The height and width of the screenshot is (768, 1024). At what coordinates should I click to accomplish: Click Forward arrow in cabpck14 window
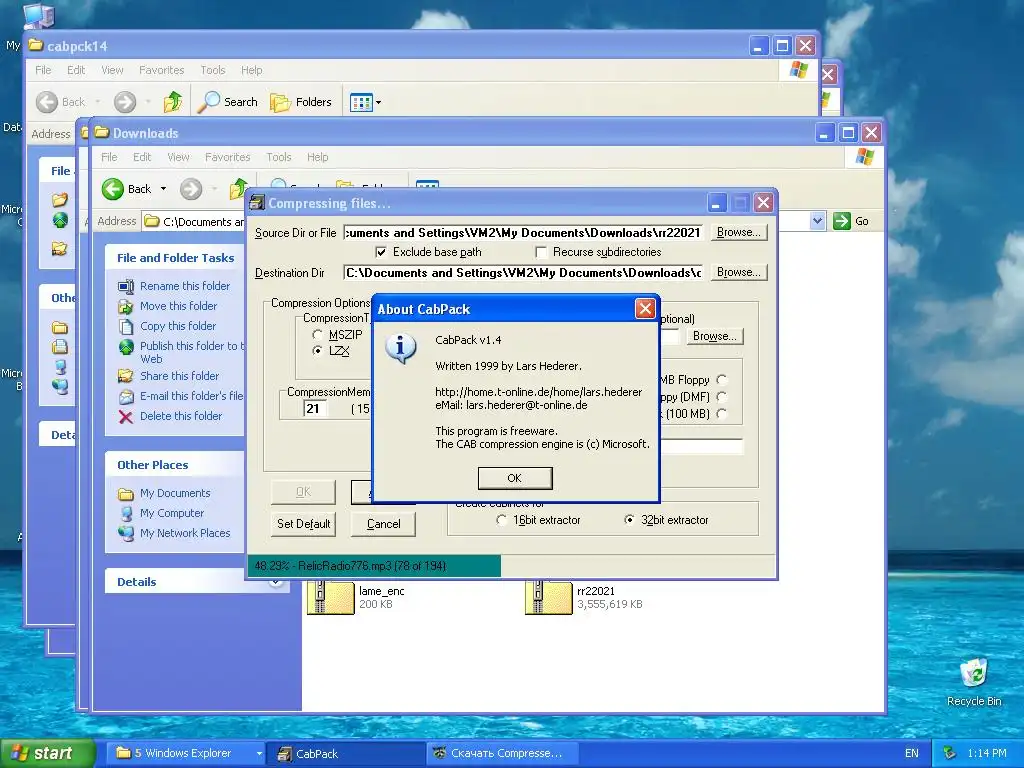(x=125, y=102)
